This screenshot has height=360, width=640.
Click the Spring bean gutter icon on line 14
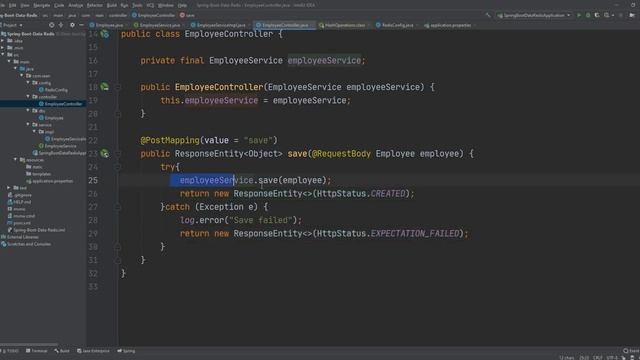pyautogui.click(x=105, y=34)
